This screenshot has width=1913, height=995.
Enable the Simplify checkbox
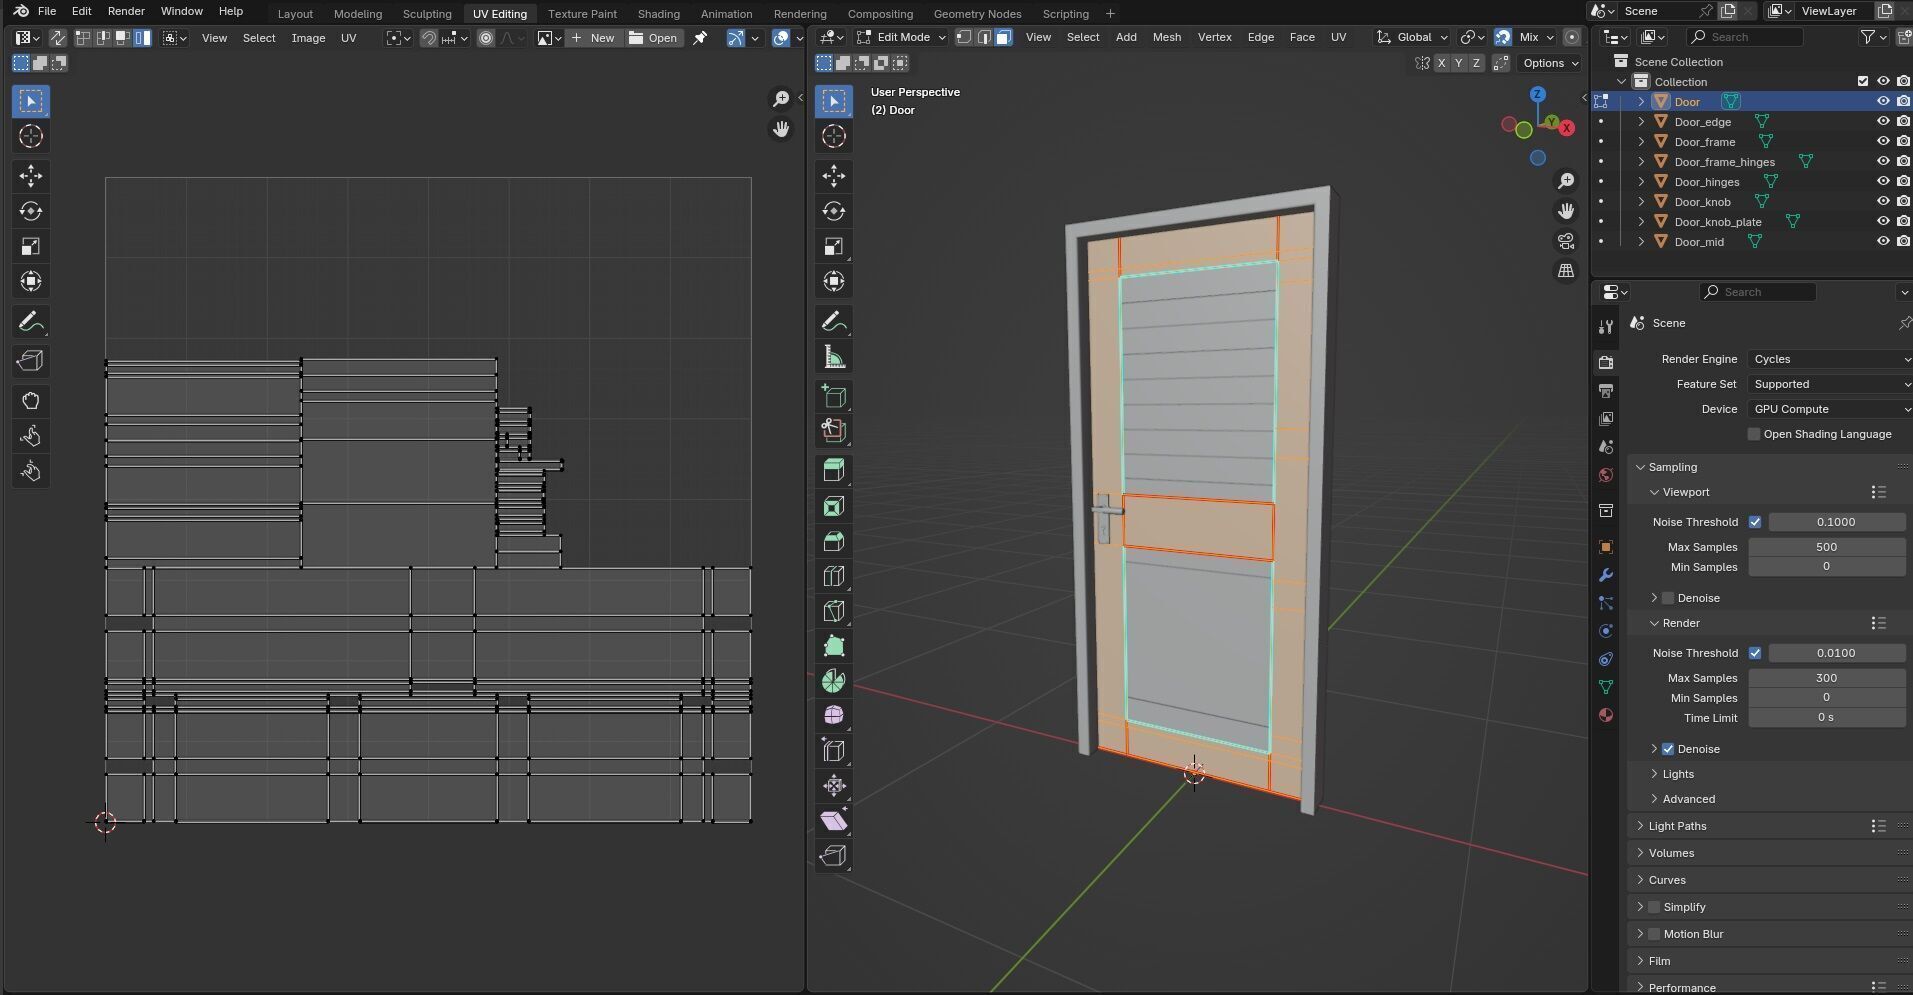1654,907
